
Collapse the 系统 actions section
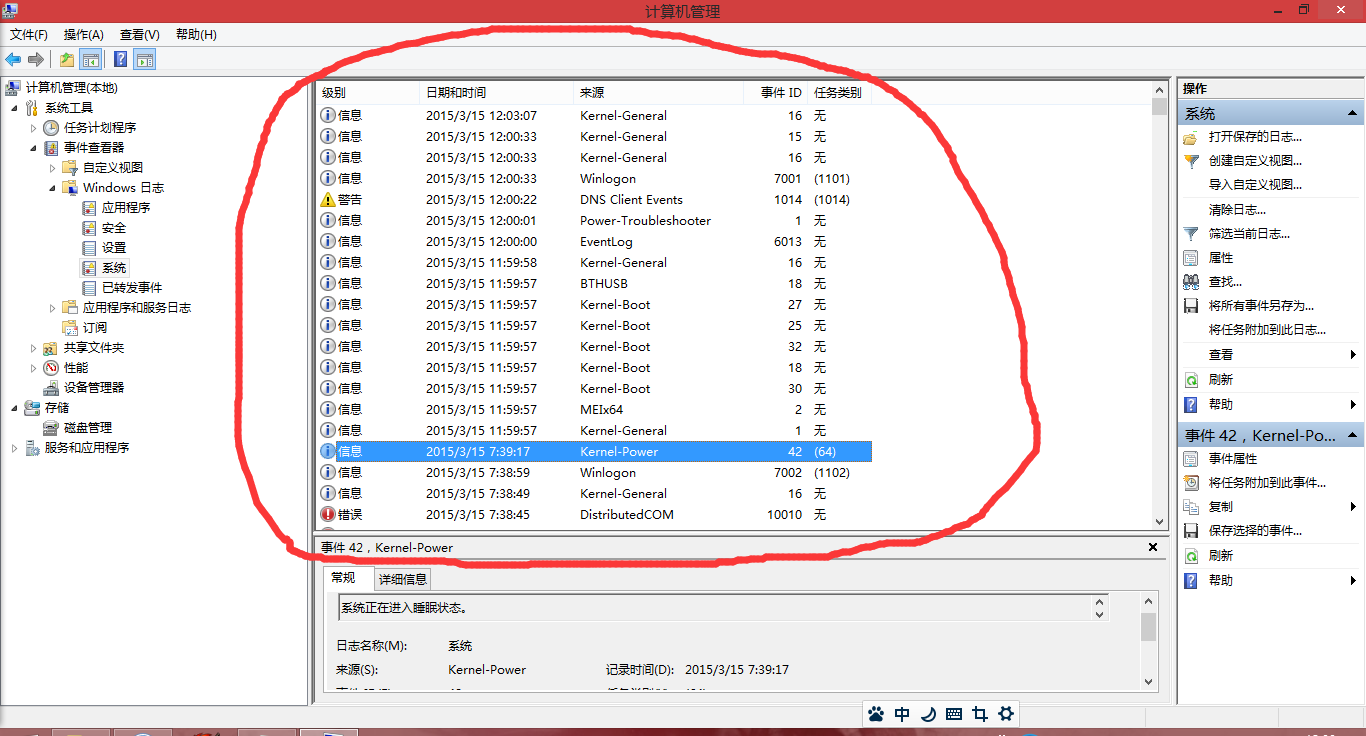(x=1352, y=114)
